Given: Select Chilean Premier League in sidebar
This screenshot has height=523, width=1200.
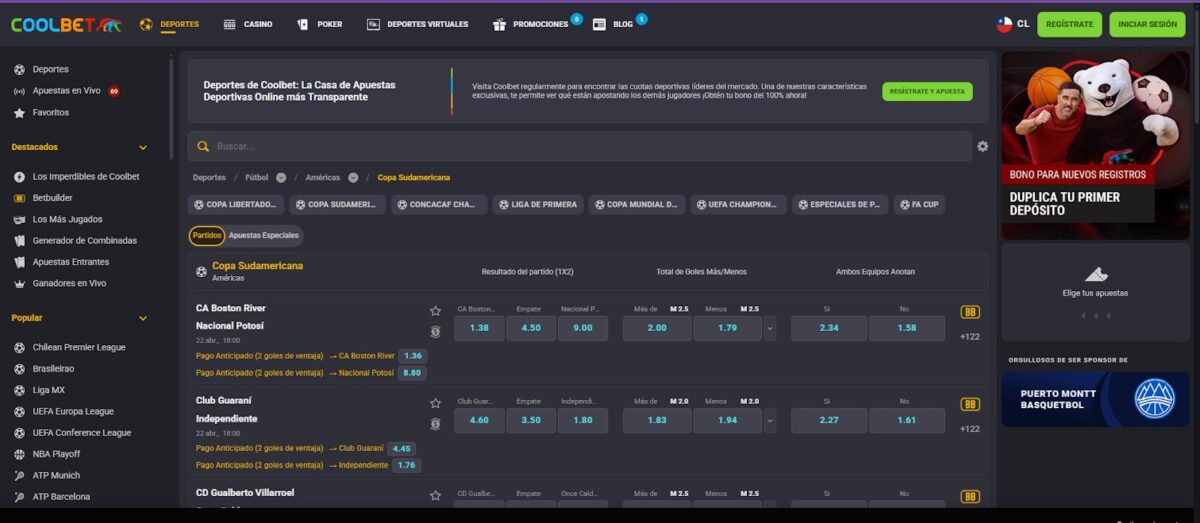Looking at the screenshot, I should [x=78, y=347].
